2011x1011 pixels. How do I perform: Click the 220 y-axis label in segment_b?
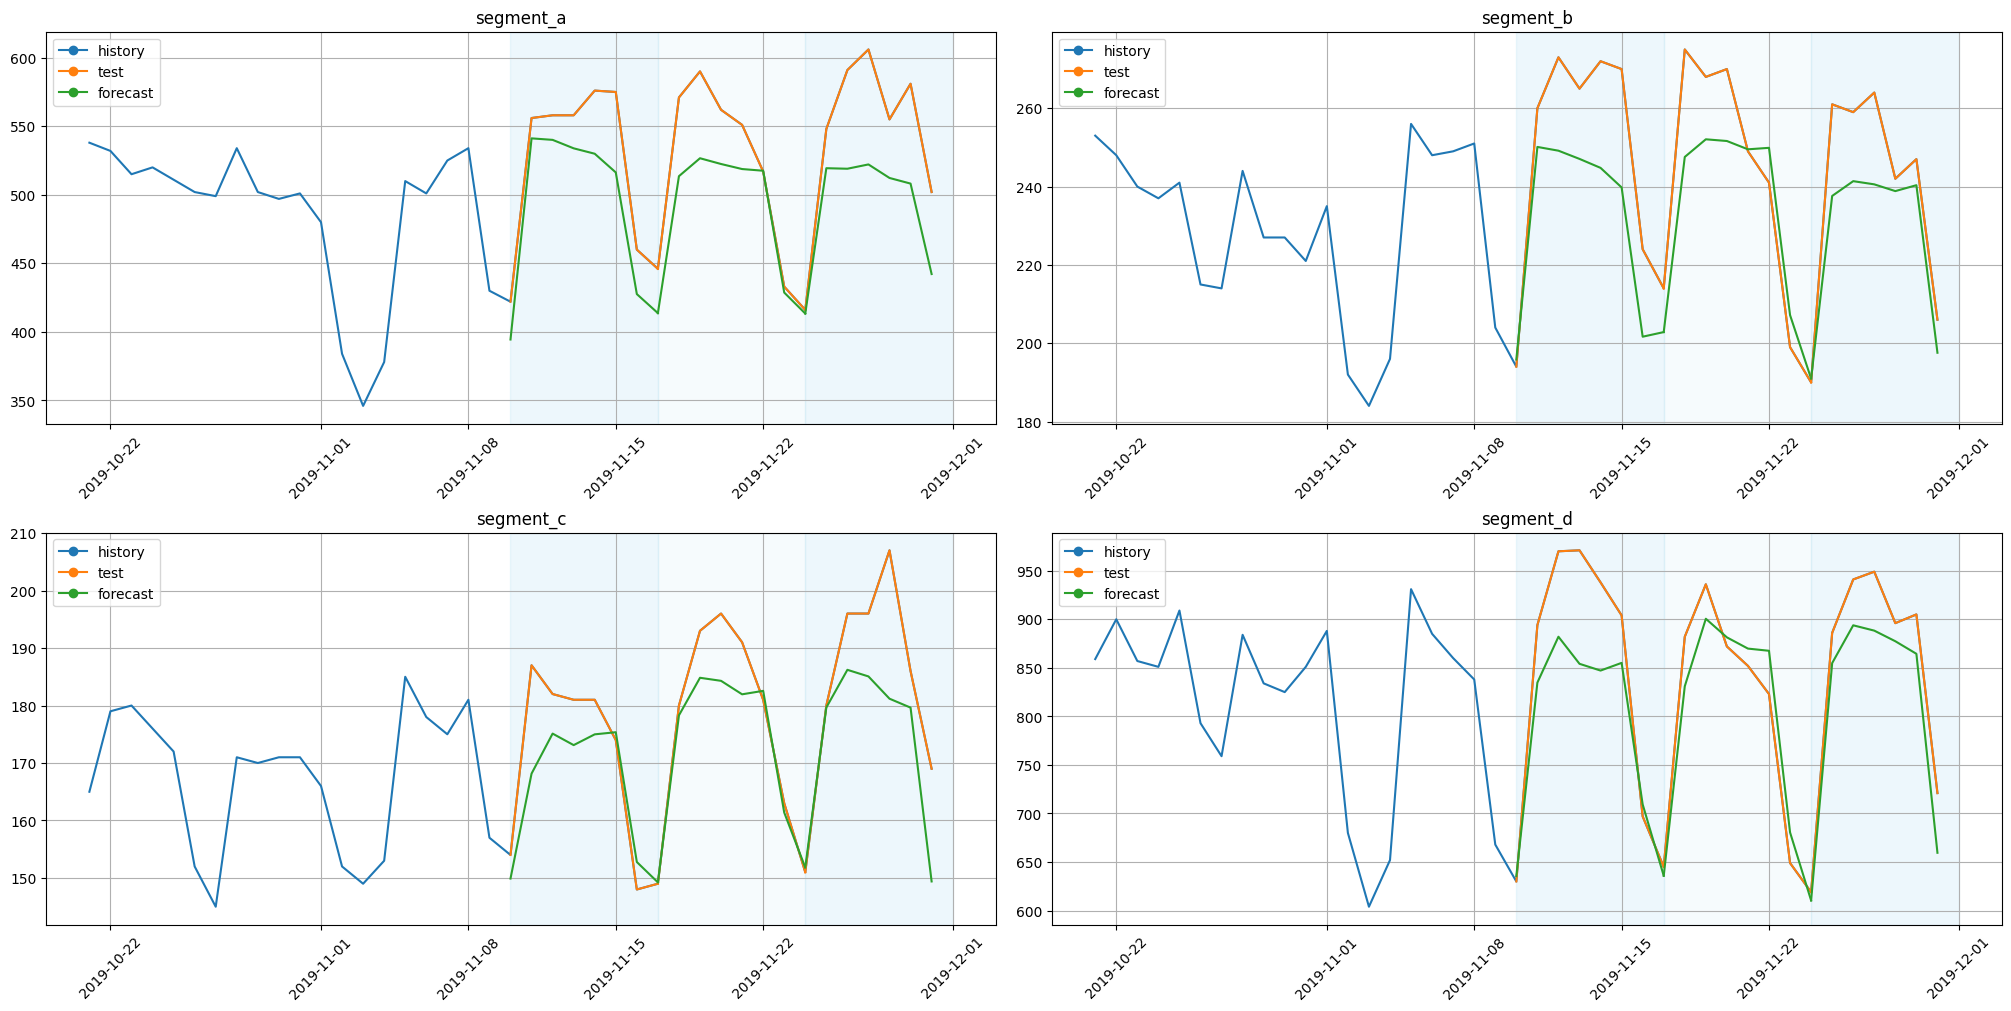tap(1032, 266)
